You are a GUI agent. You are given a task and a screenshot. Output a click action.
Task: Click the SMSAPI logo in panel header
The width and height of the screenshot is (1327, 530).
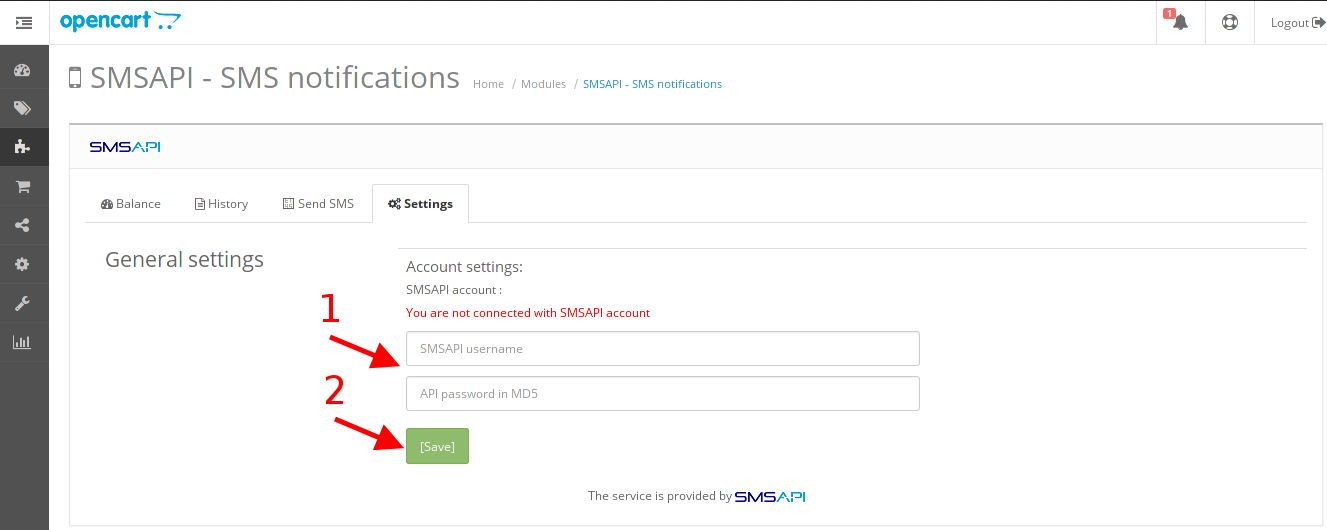tap(125, 147)
